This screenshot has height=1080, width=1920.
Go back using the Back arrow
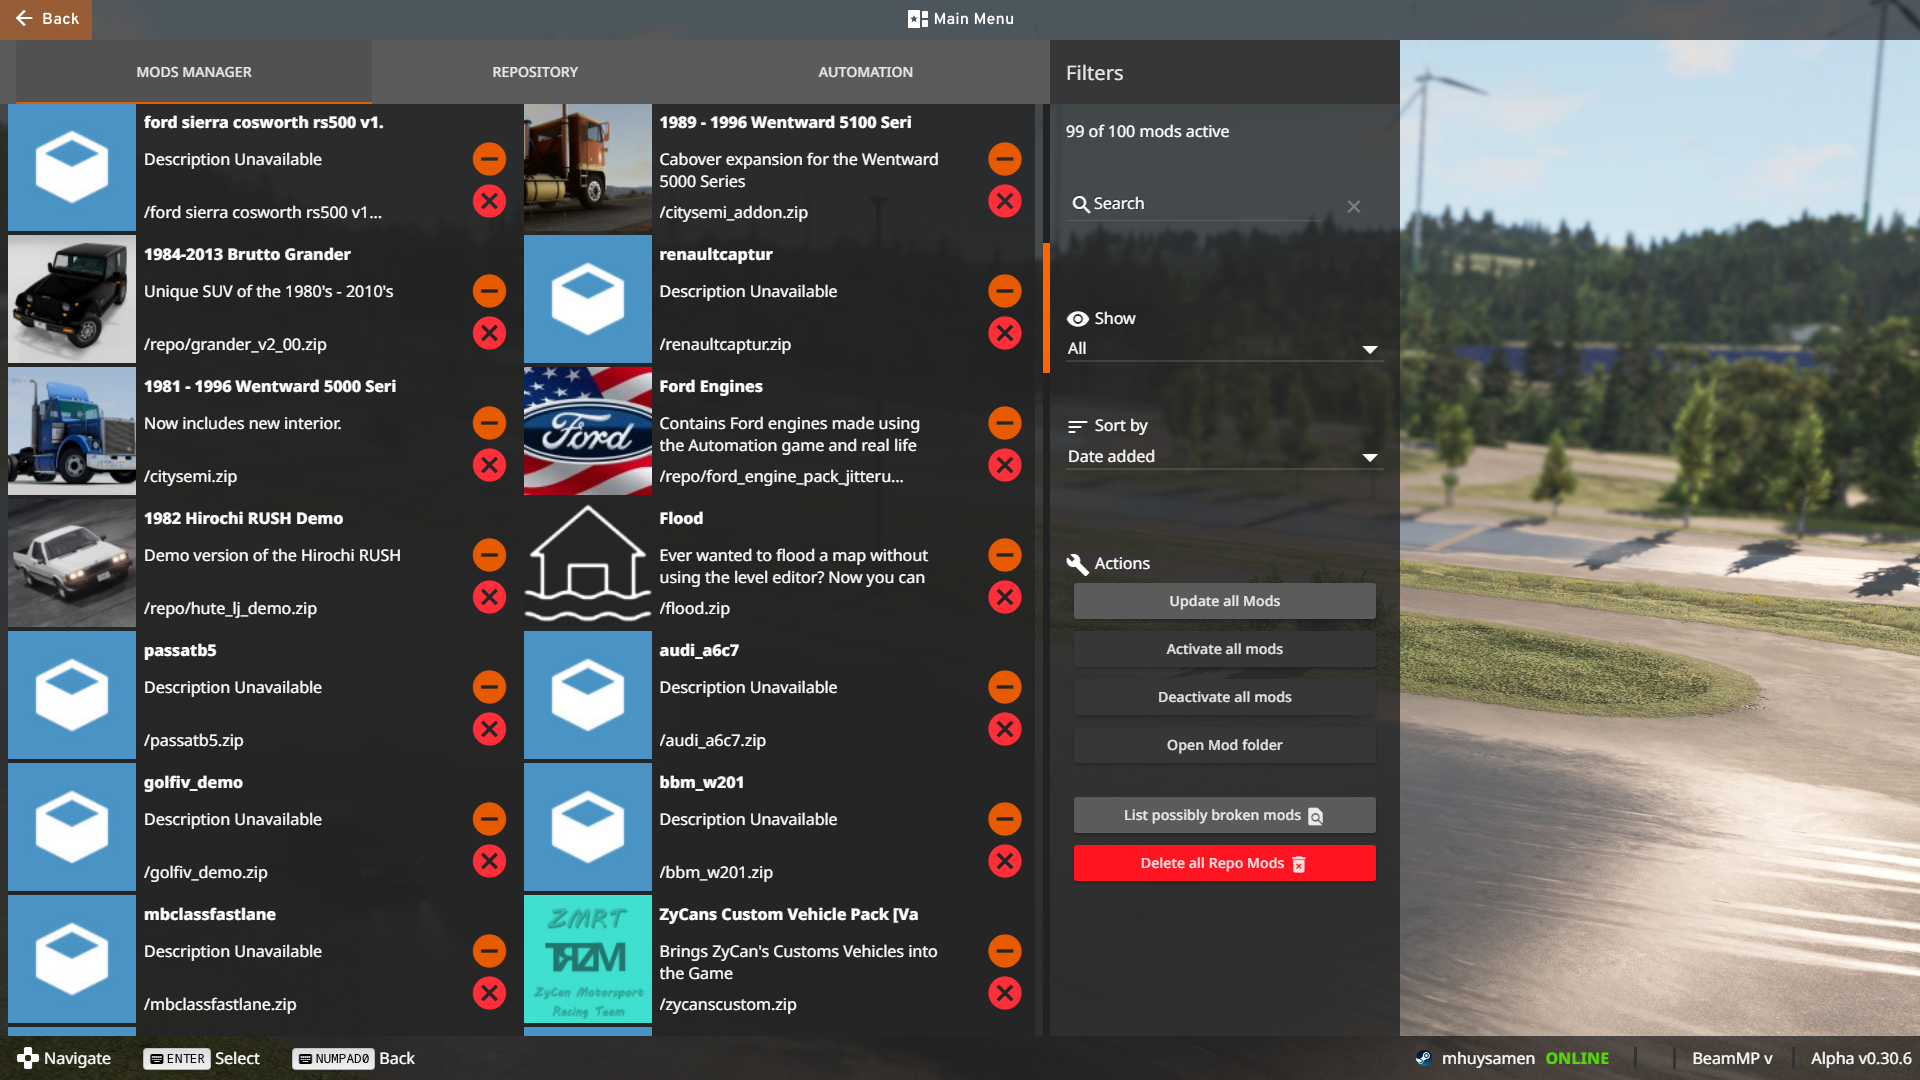[x=46, y=19]
